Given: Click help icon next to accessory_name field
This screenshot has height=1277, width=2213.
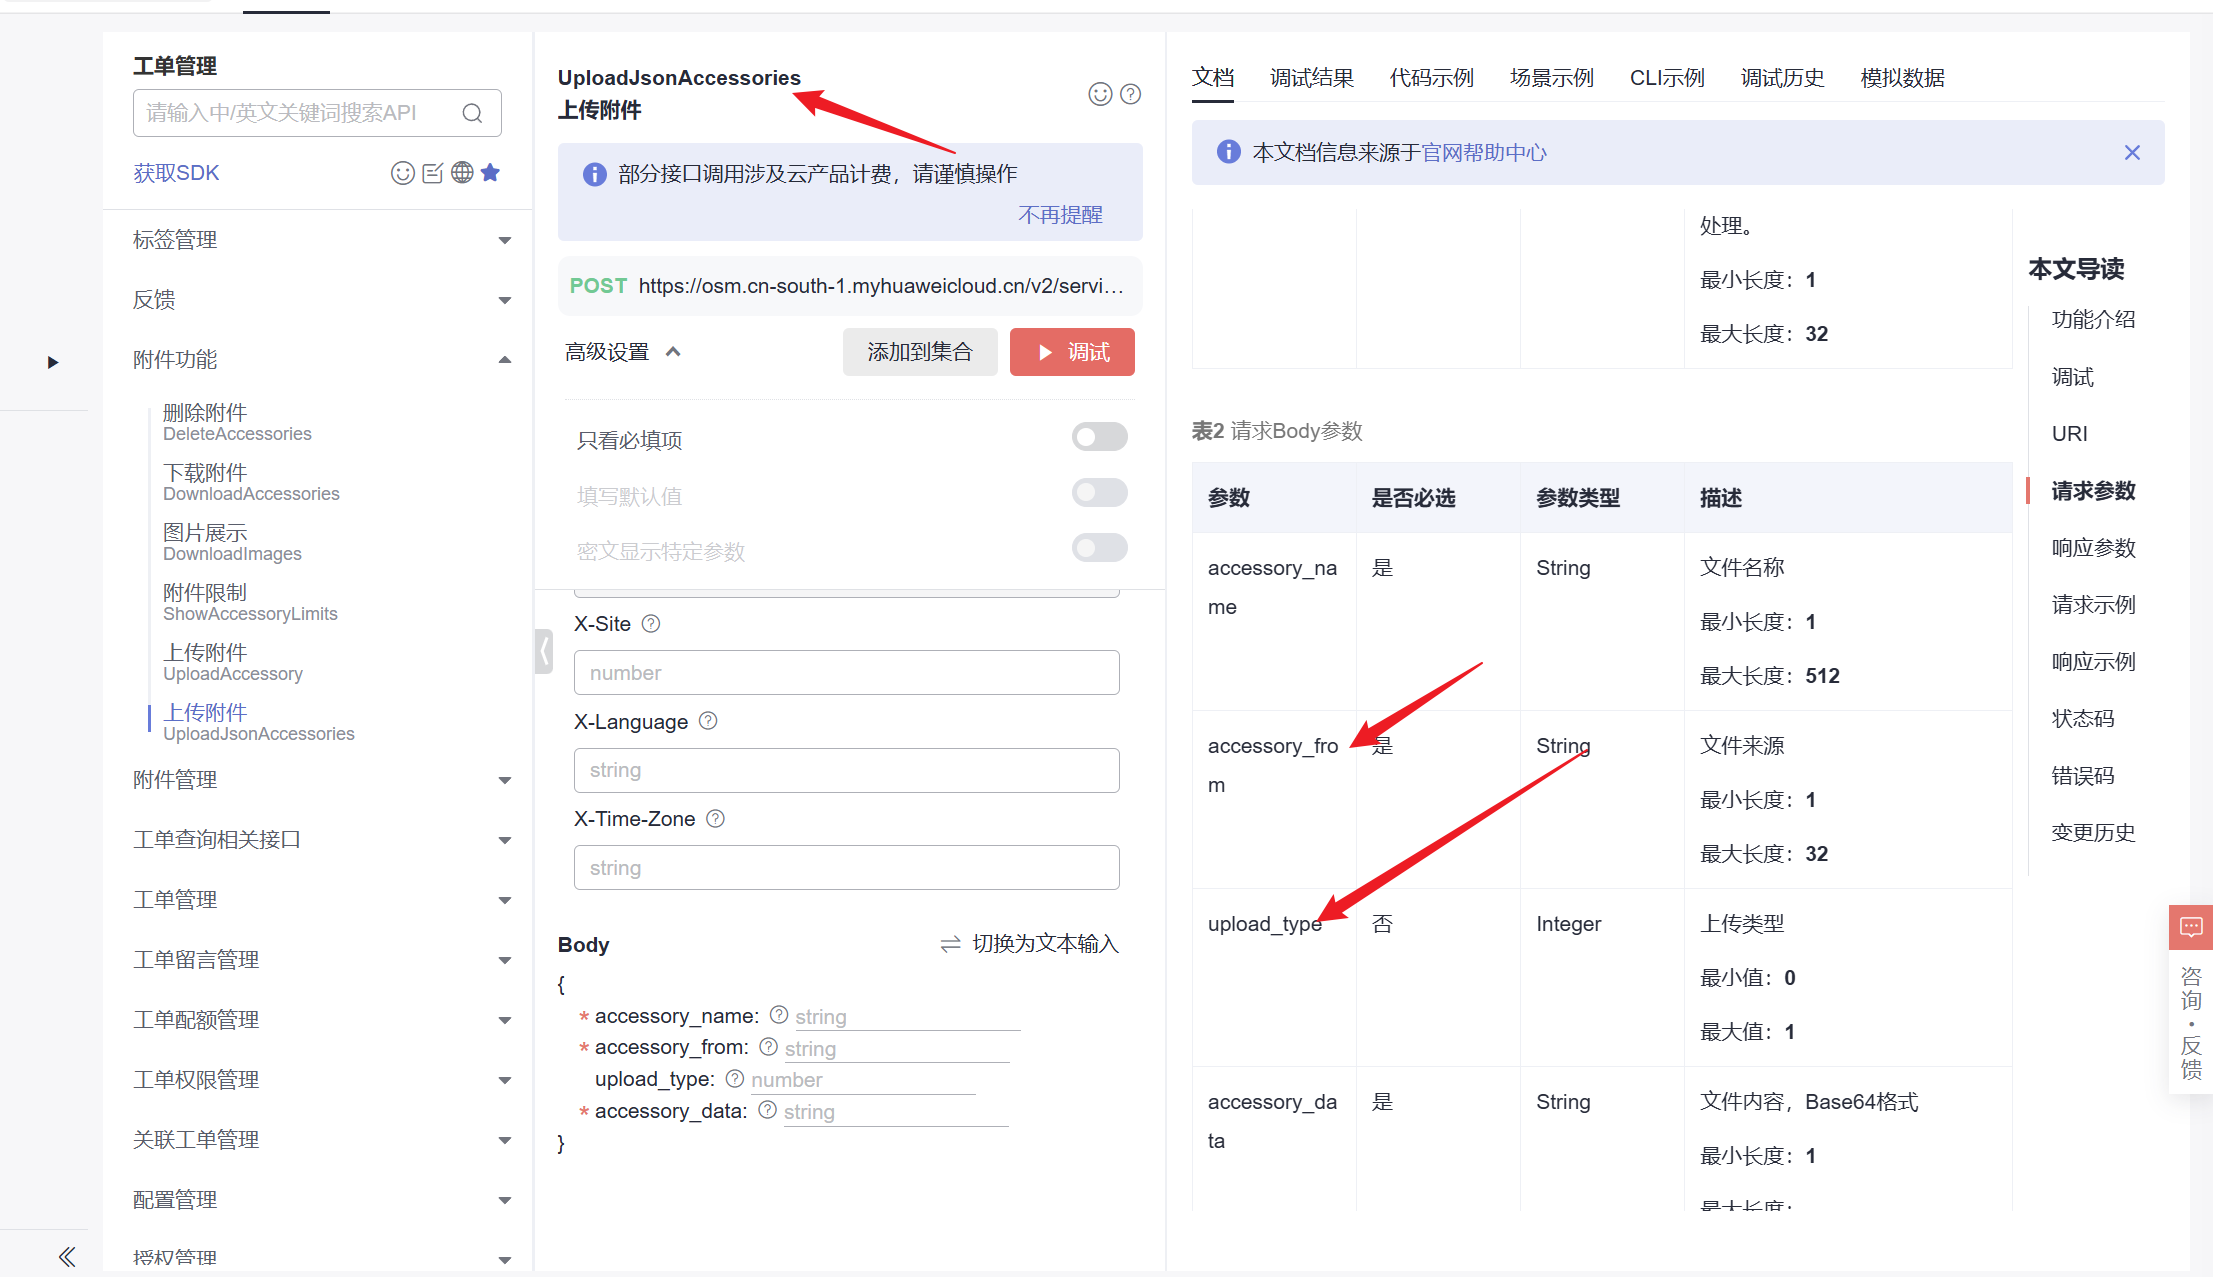Looking at the screenshot, I should tap(779, 1015).
